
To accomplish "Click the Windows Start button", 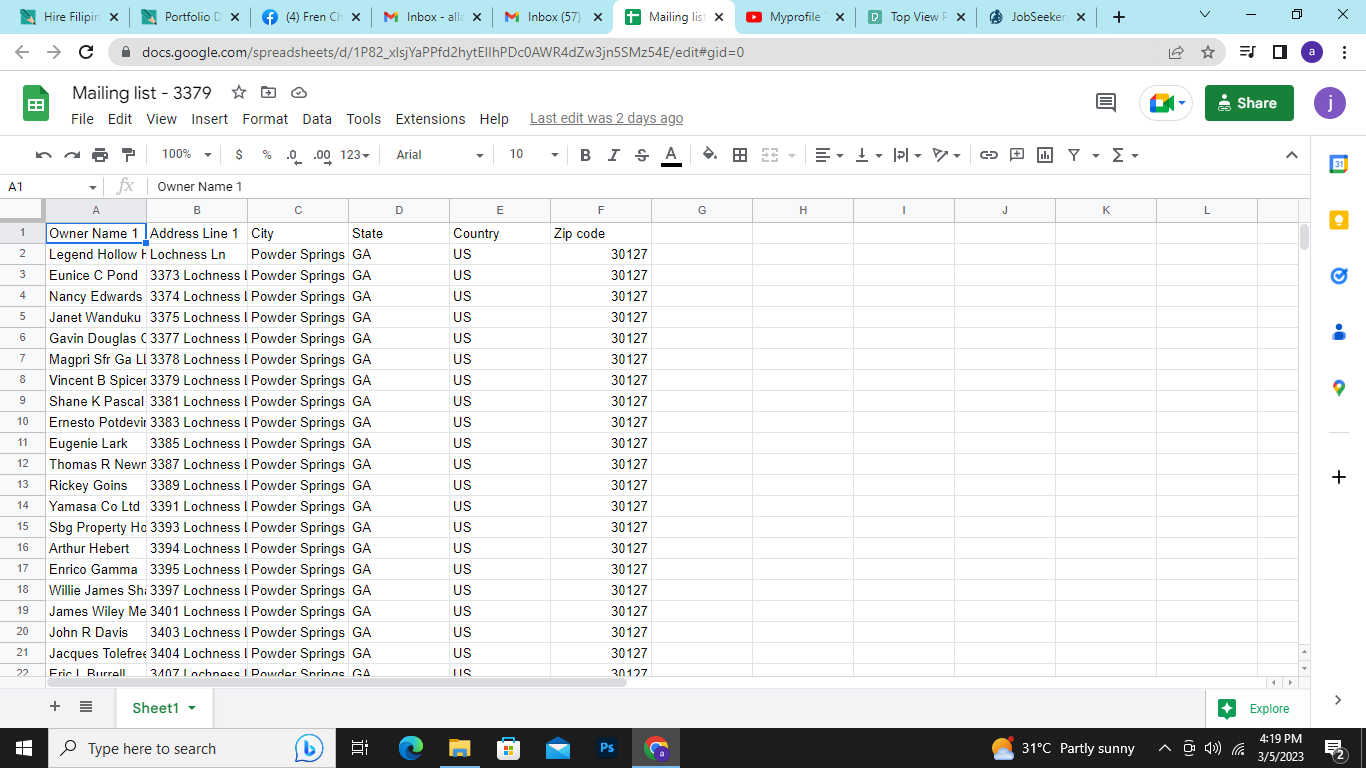I will tap(24, 748).
